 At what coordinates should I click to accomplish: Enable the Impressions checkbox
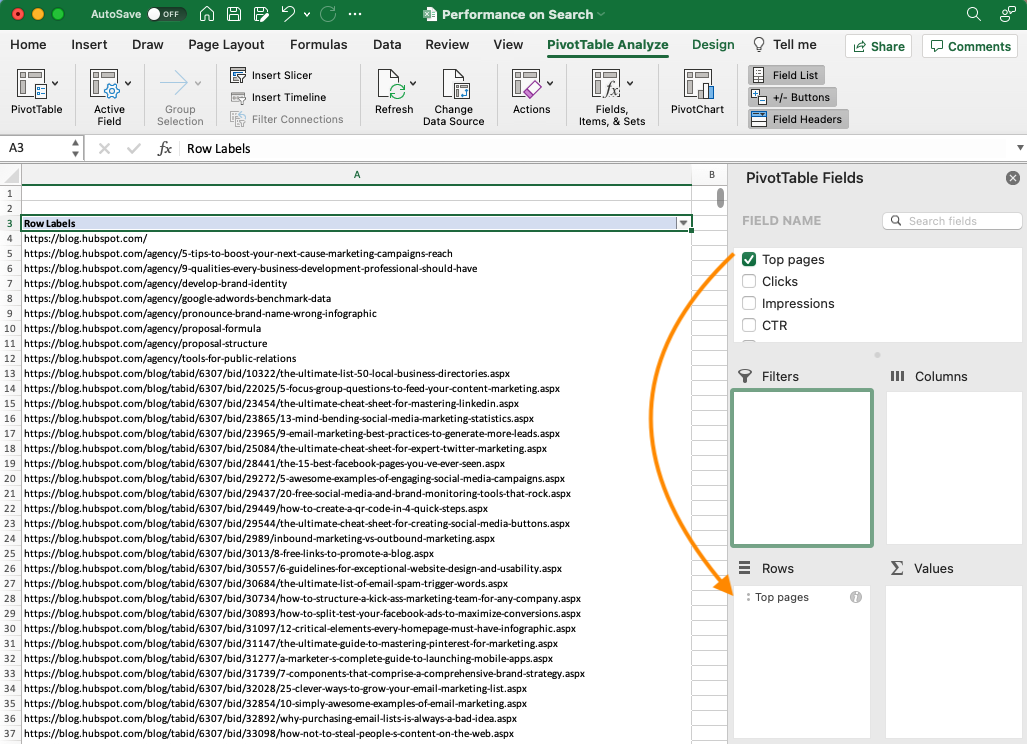(748, 303)
